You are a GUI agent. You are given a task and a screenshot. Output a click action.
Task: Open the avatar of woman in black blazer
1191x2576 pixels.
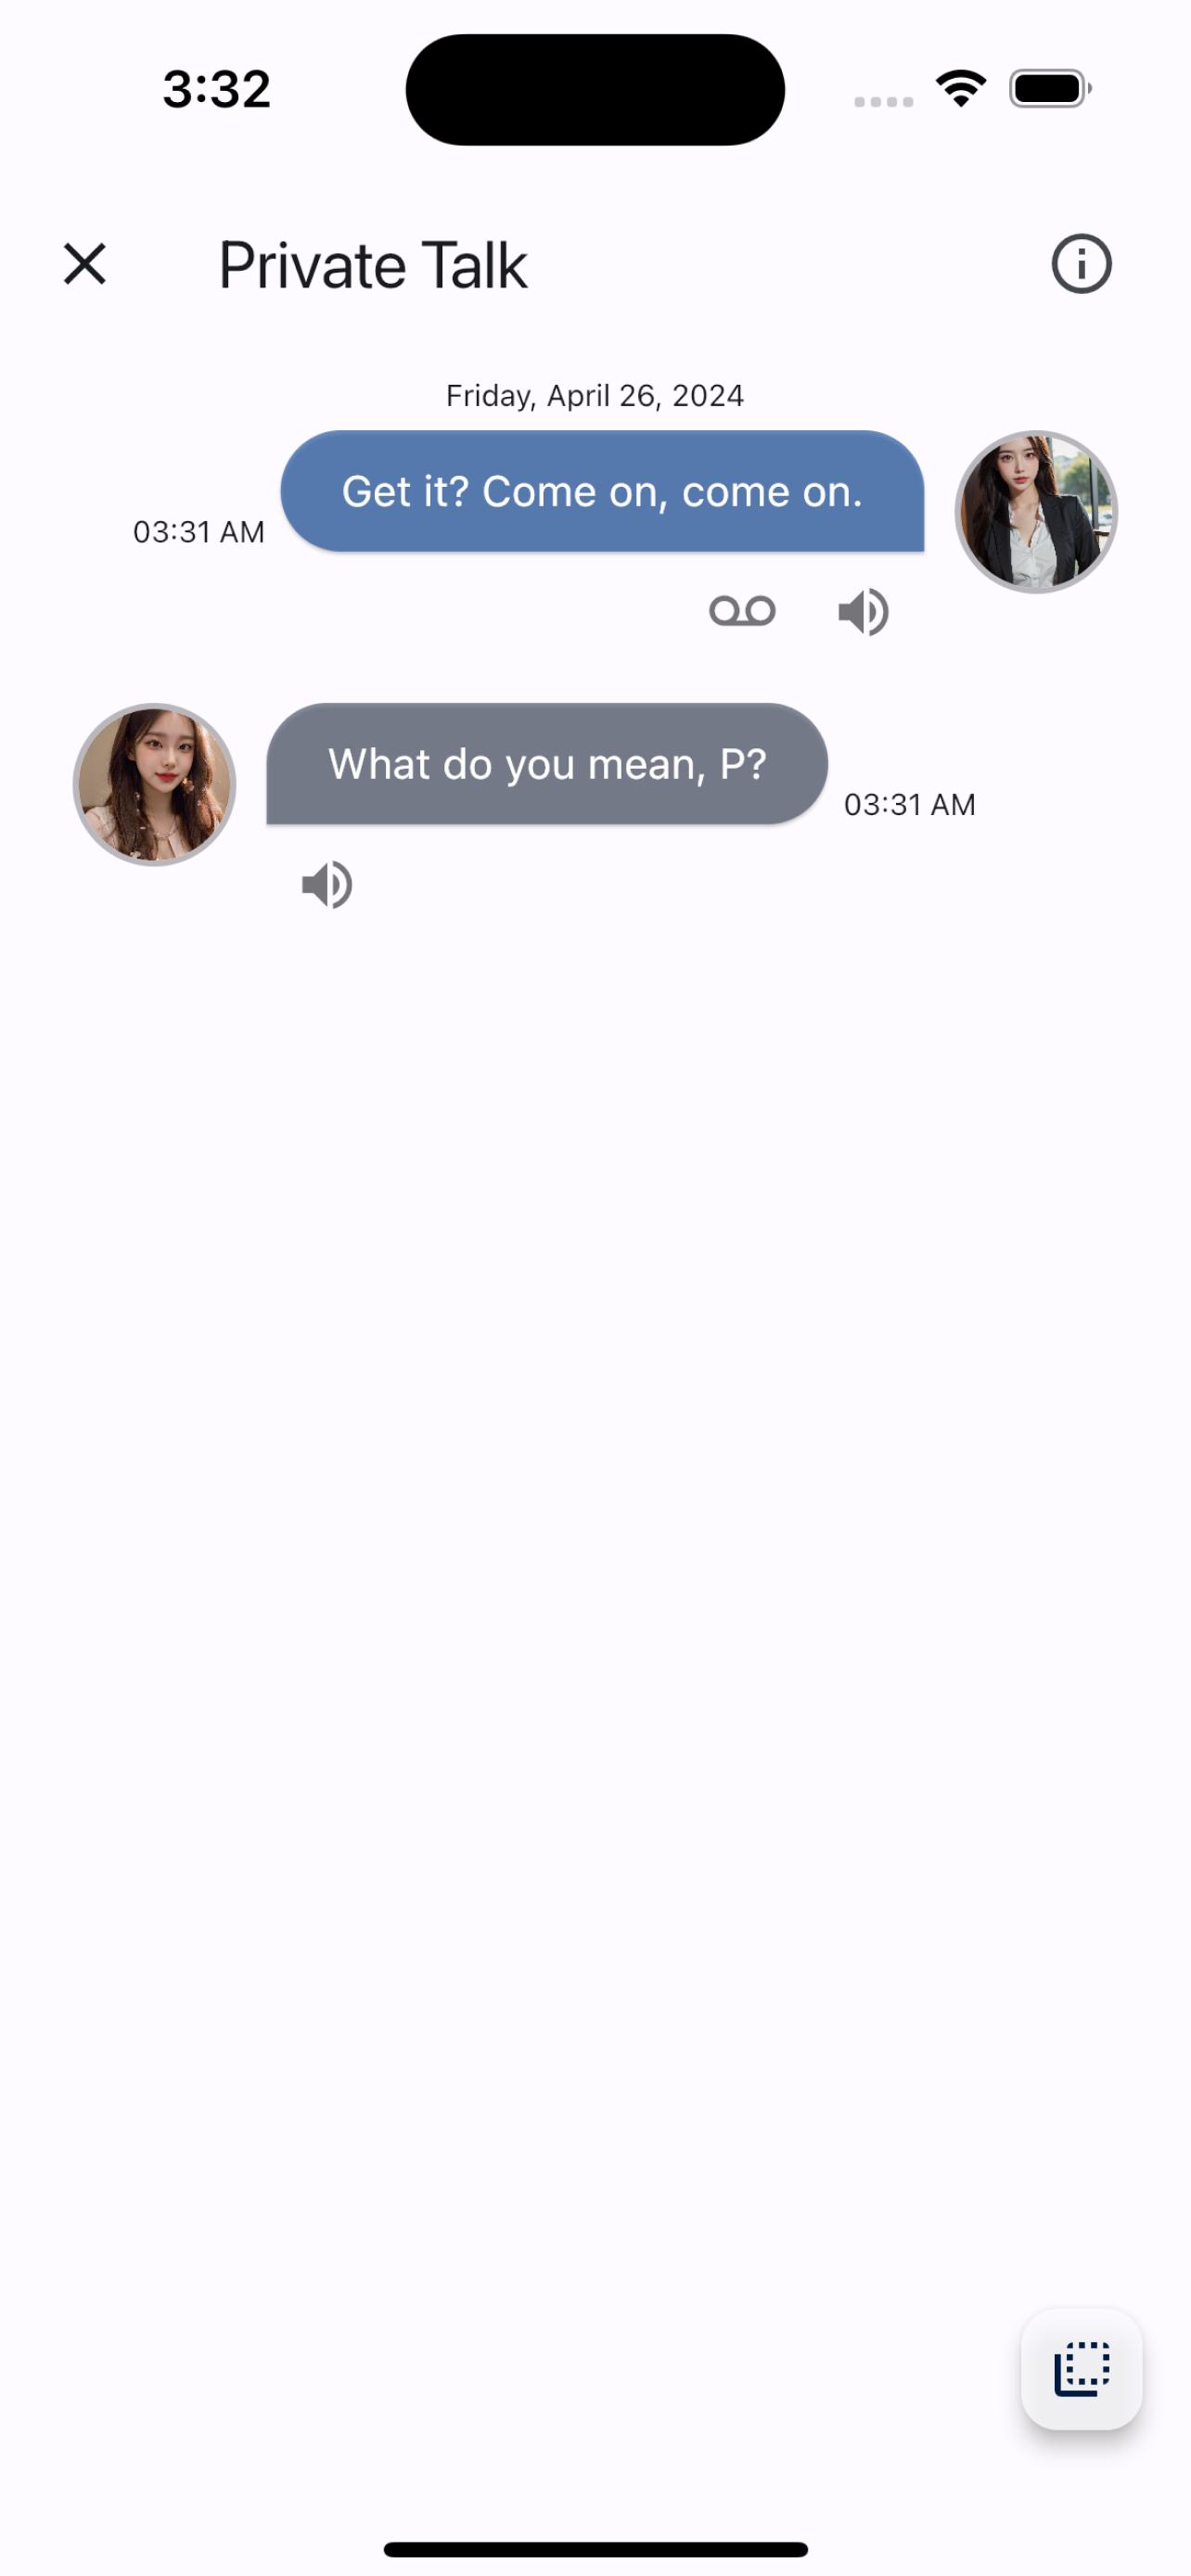point(1036,512)
